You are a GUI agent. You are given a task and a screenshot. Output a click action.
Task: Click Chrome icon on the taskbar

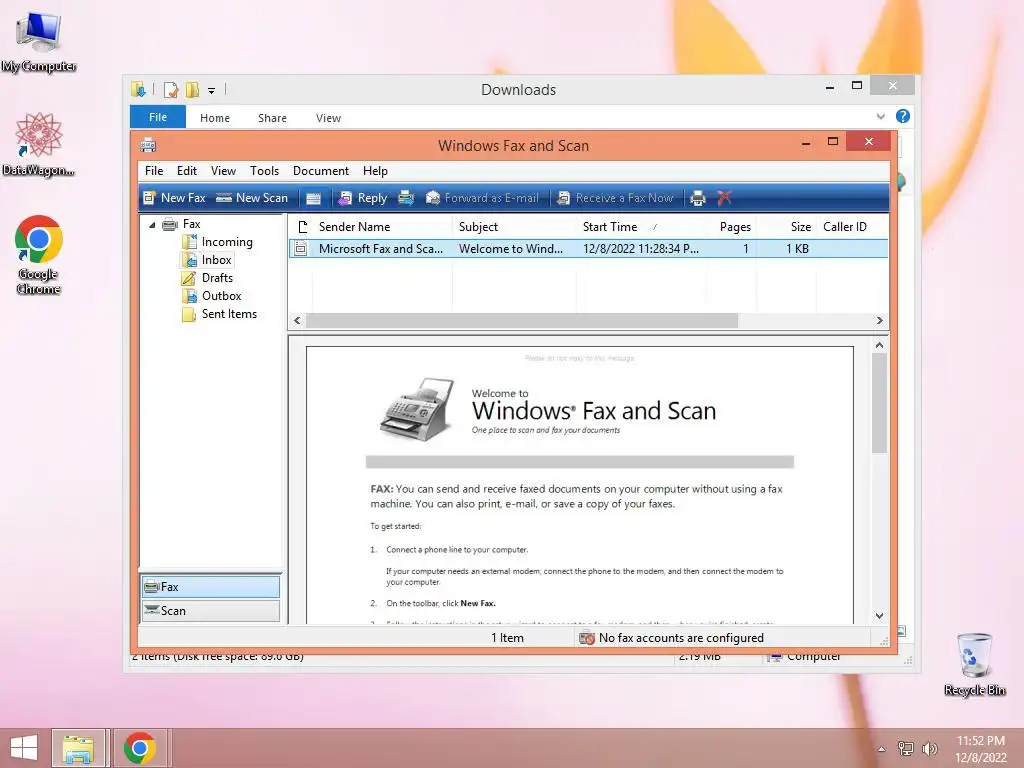tap(140, 748)
